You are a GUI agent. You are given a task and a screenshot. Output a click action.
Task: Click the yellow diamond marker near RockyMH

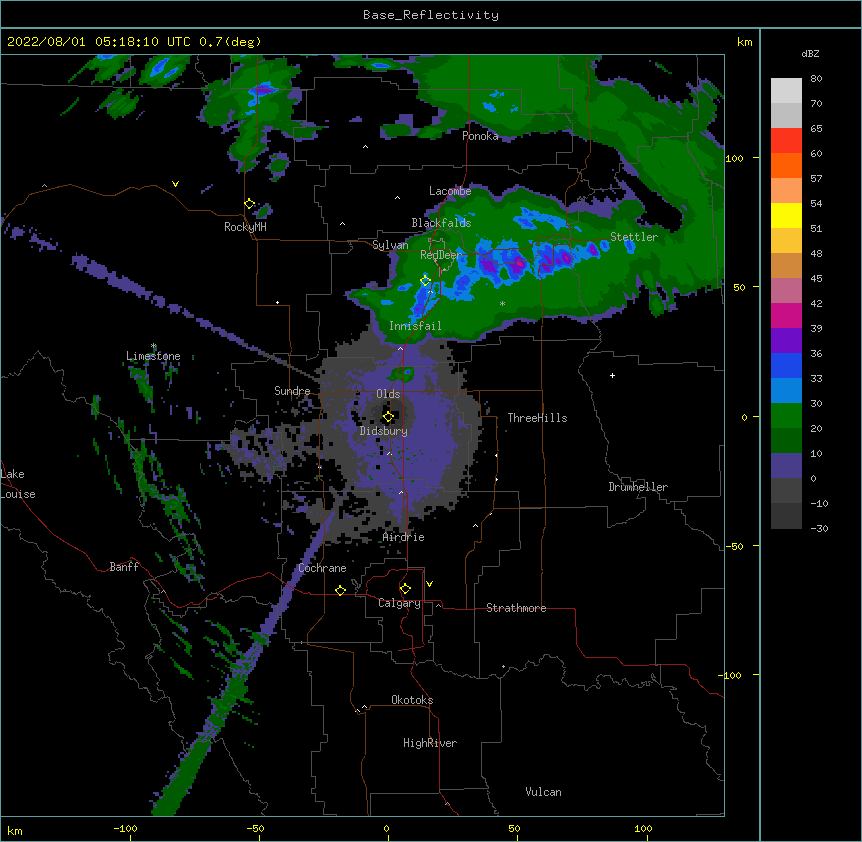[250, 204]
